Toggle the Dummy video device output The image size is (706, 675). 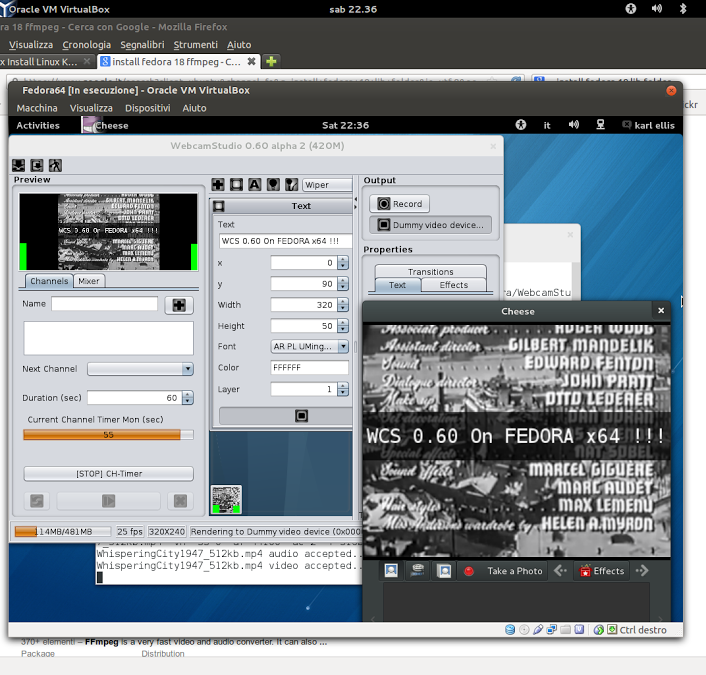click(x=432, y=225)
